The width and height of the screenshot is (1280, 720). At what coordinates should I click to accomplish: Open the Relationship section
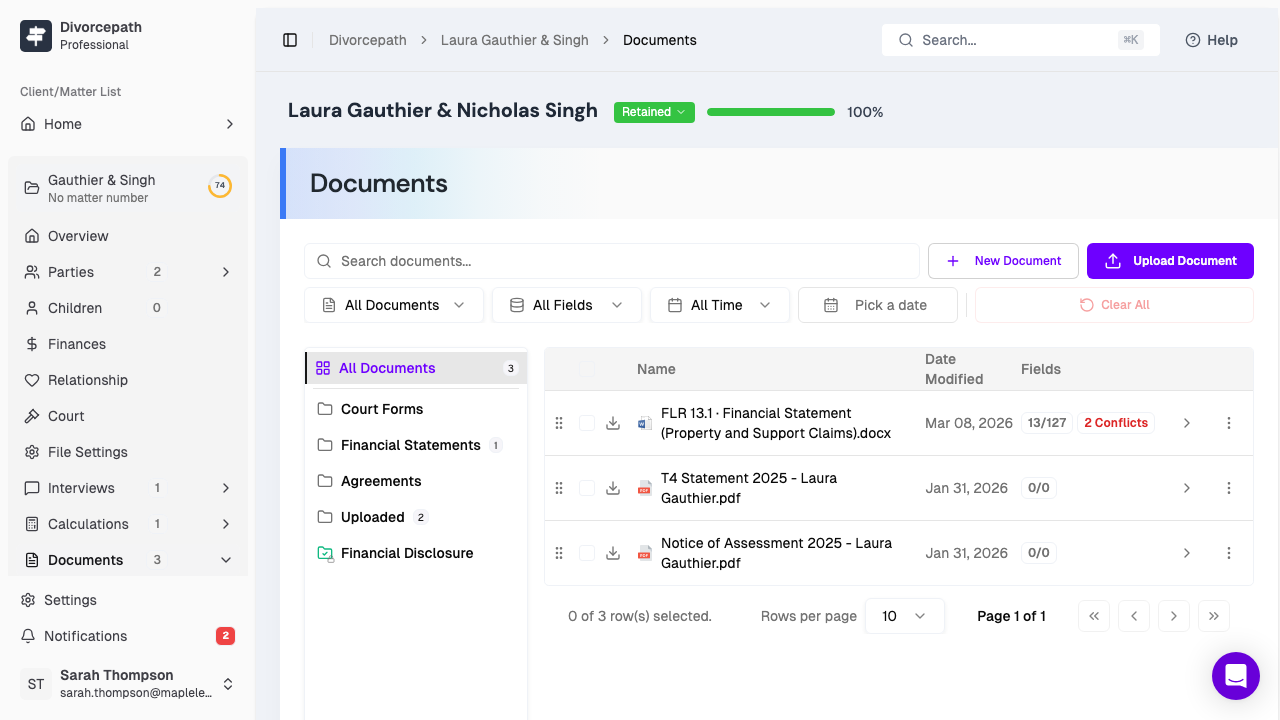click(x=128, y=380)
